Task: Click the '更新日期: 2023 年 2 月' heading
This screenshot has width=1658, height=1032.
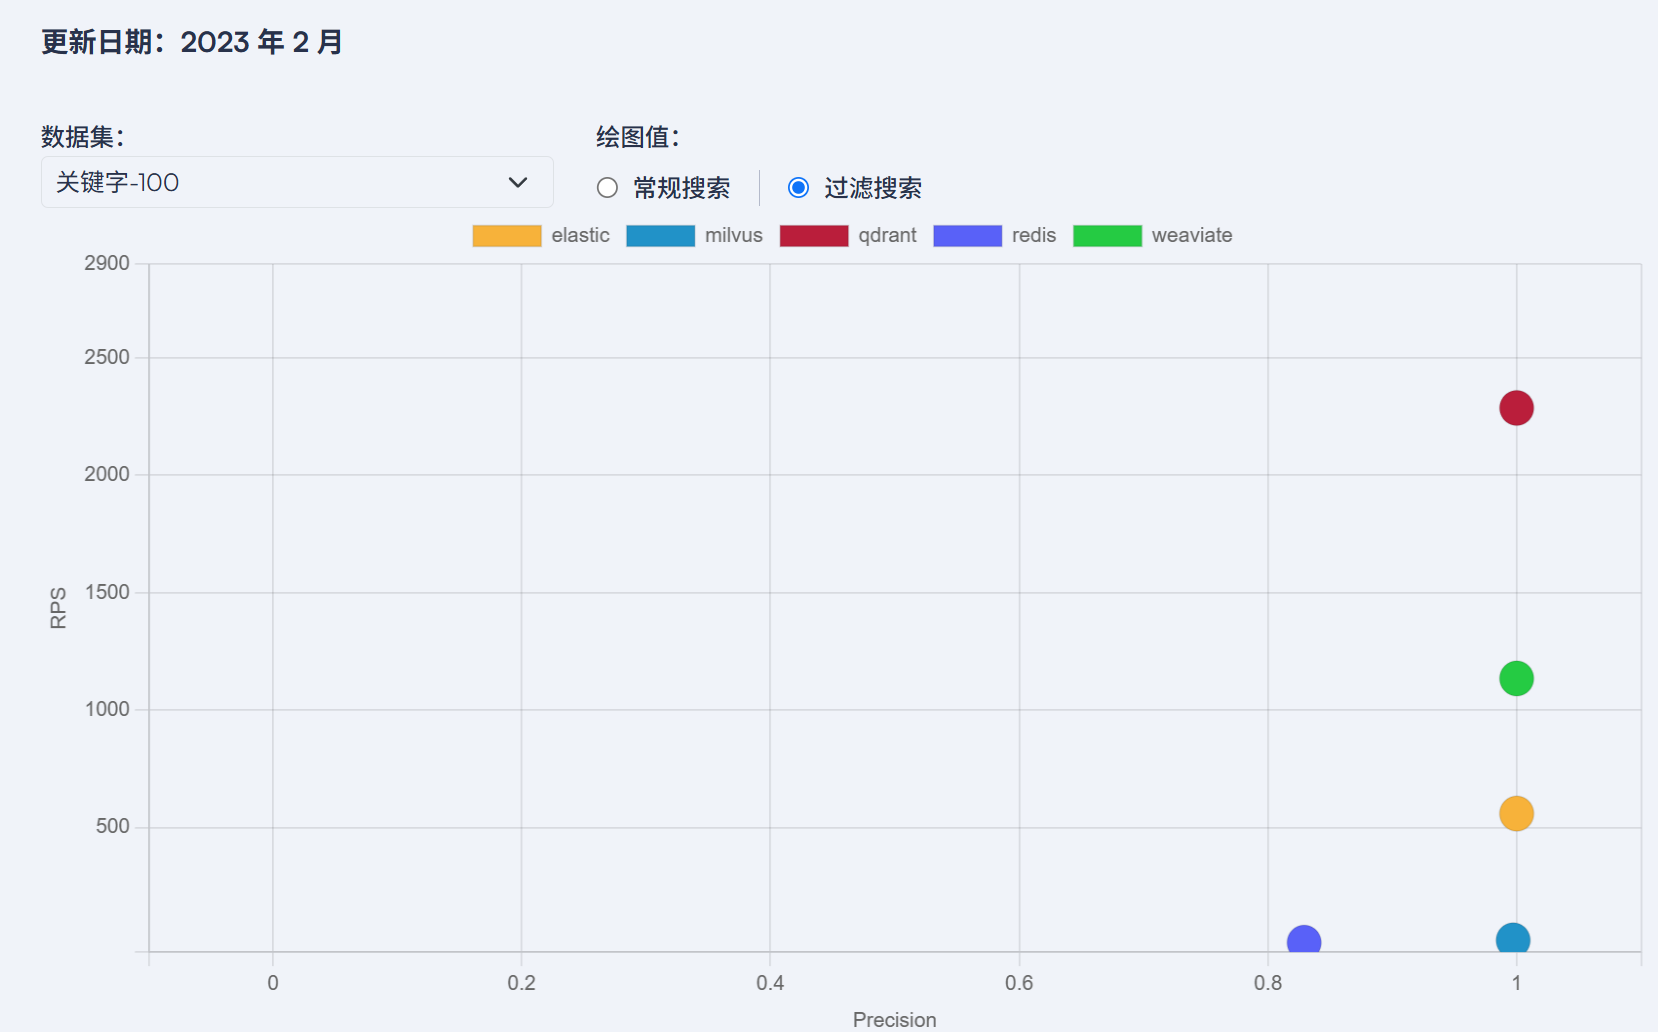Action: pos(191,42)
